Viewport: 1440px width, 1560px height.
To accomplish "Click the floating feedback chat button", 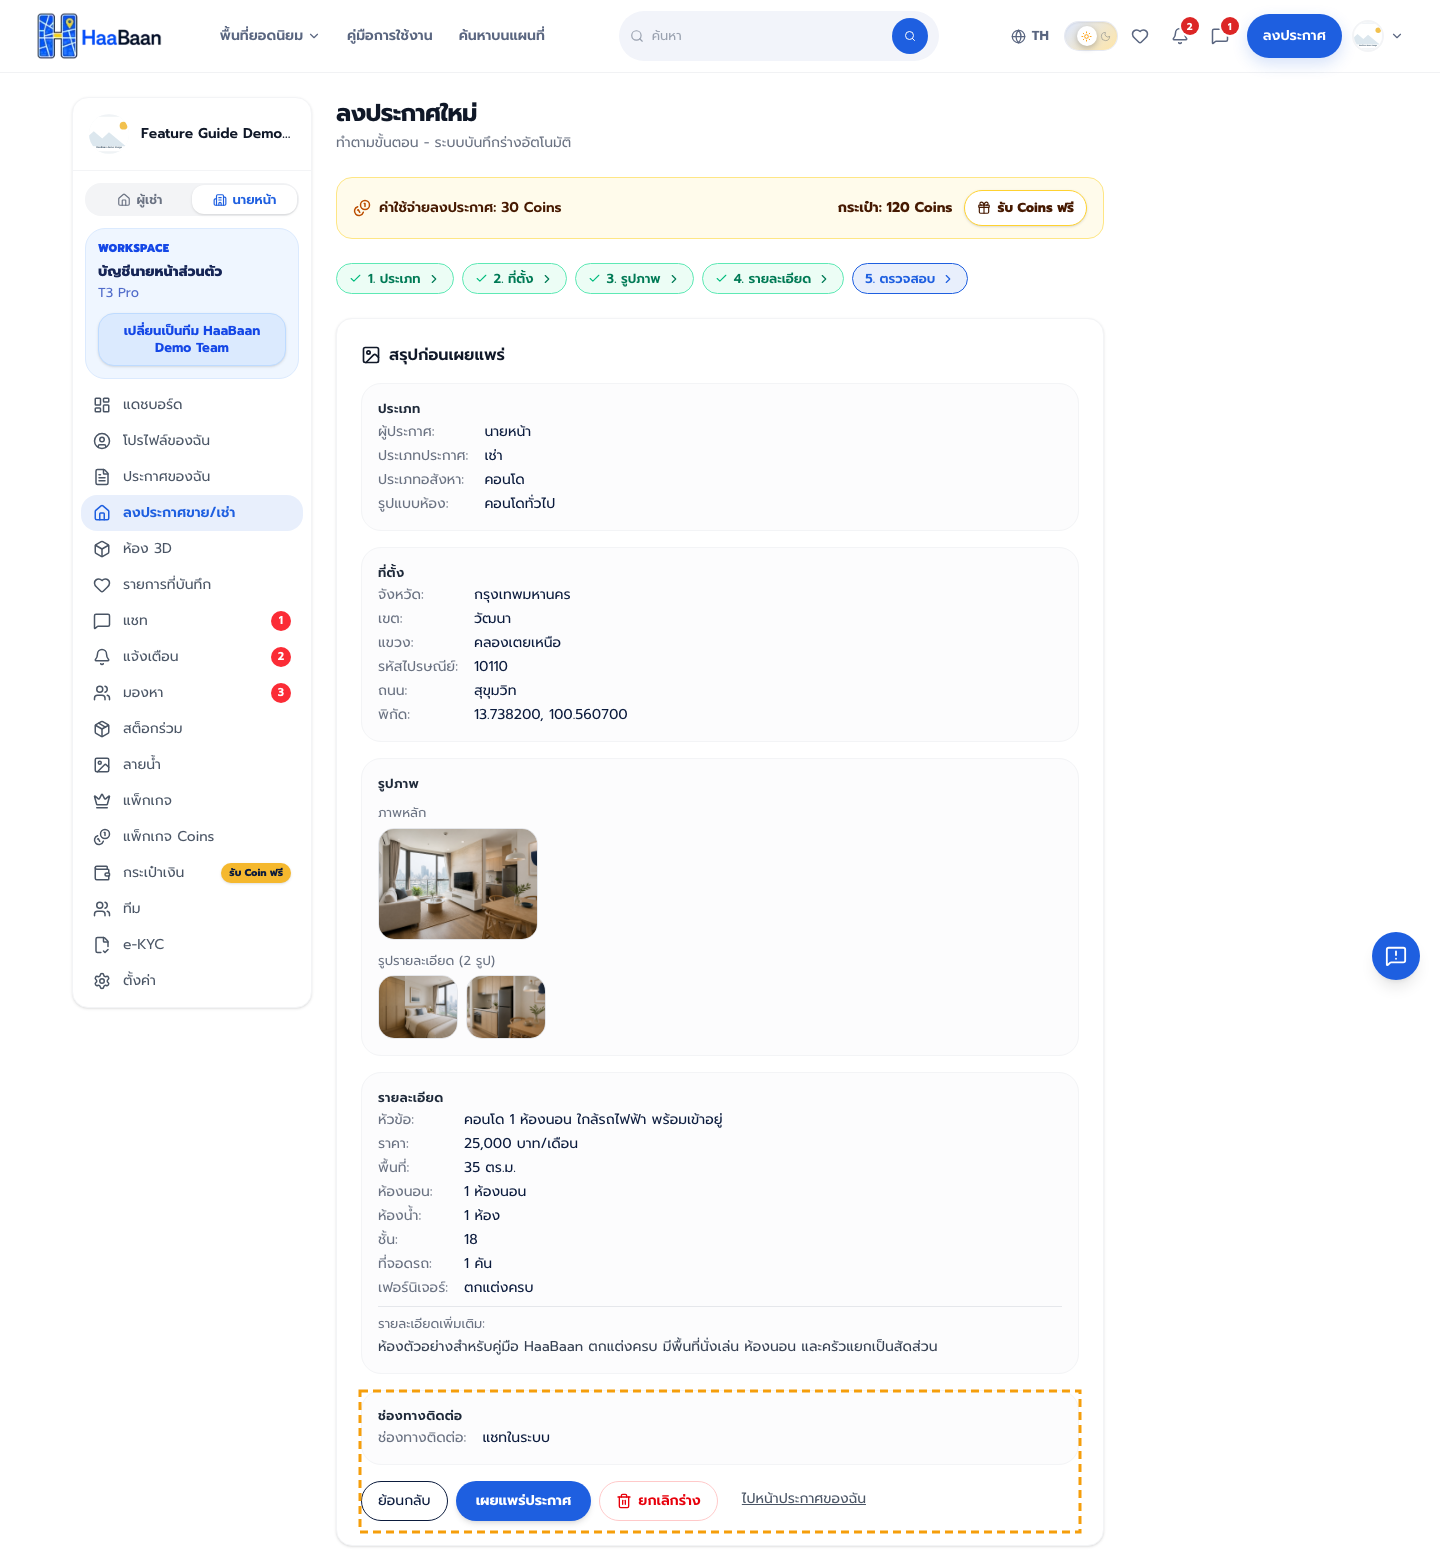I will [1396, 956].
